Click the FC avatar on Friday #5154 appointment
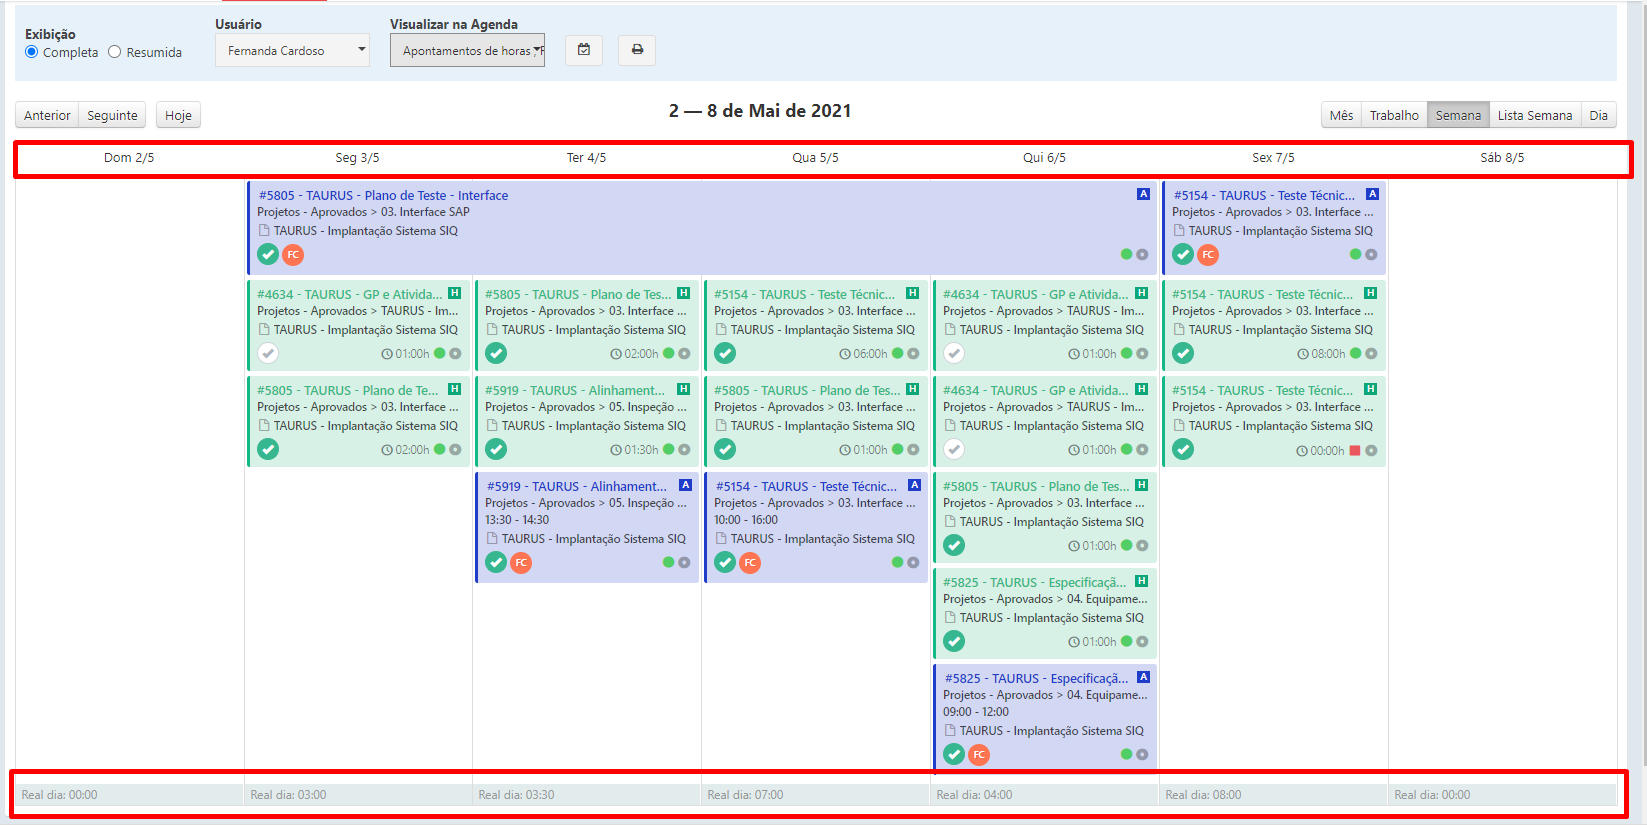 coord(1208,255)
